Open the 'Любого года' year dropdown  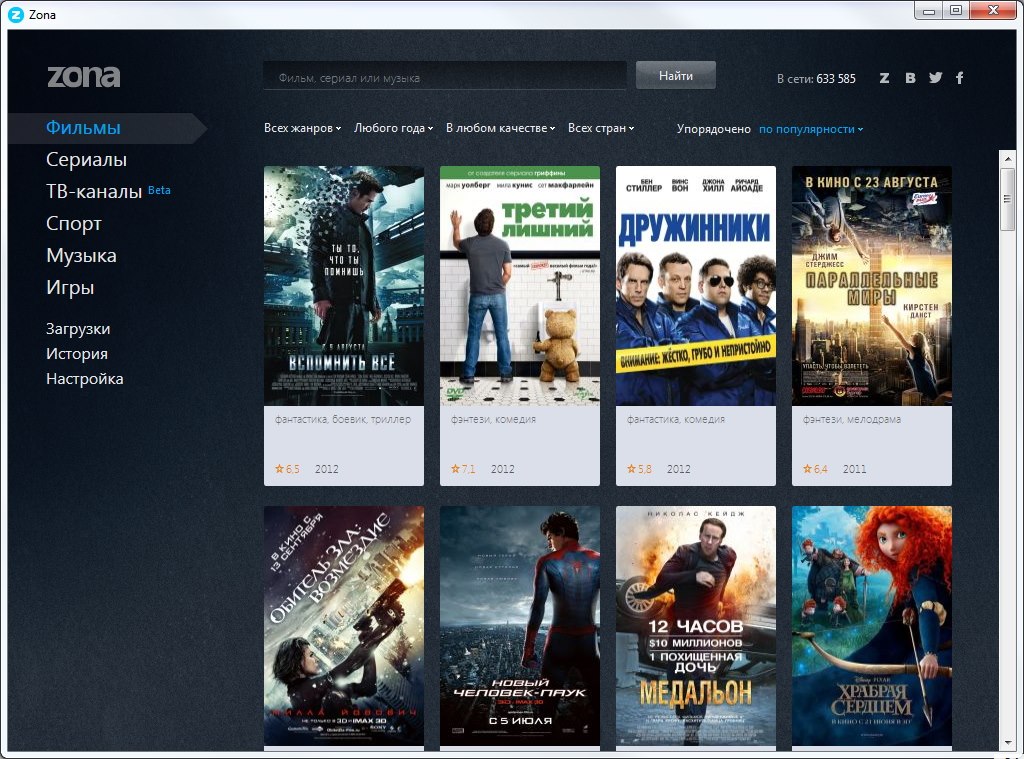393,129
